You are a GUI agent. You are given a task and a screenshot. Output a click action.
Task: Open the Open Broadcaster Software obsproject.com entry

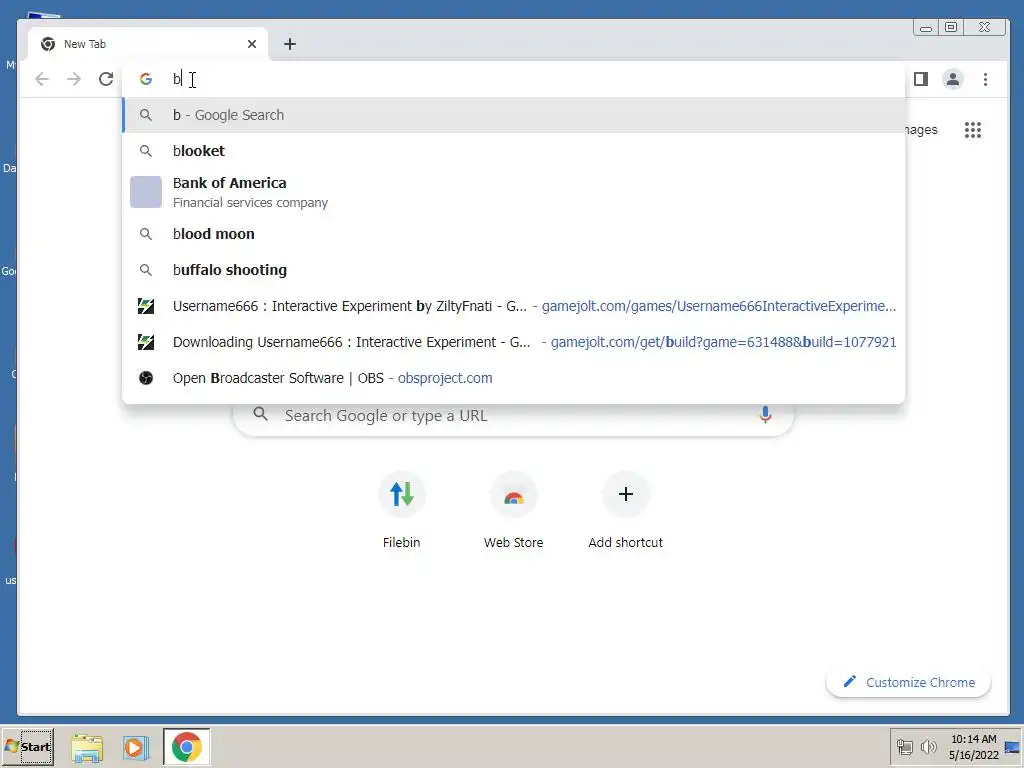[x=514, y=377]
